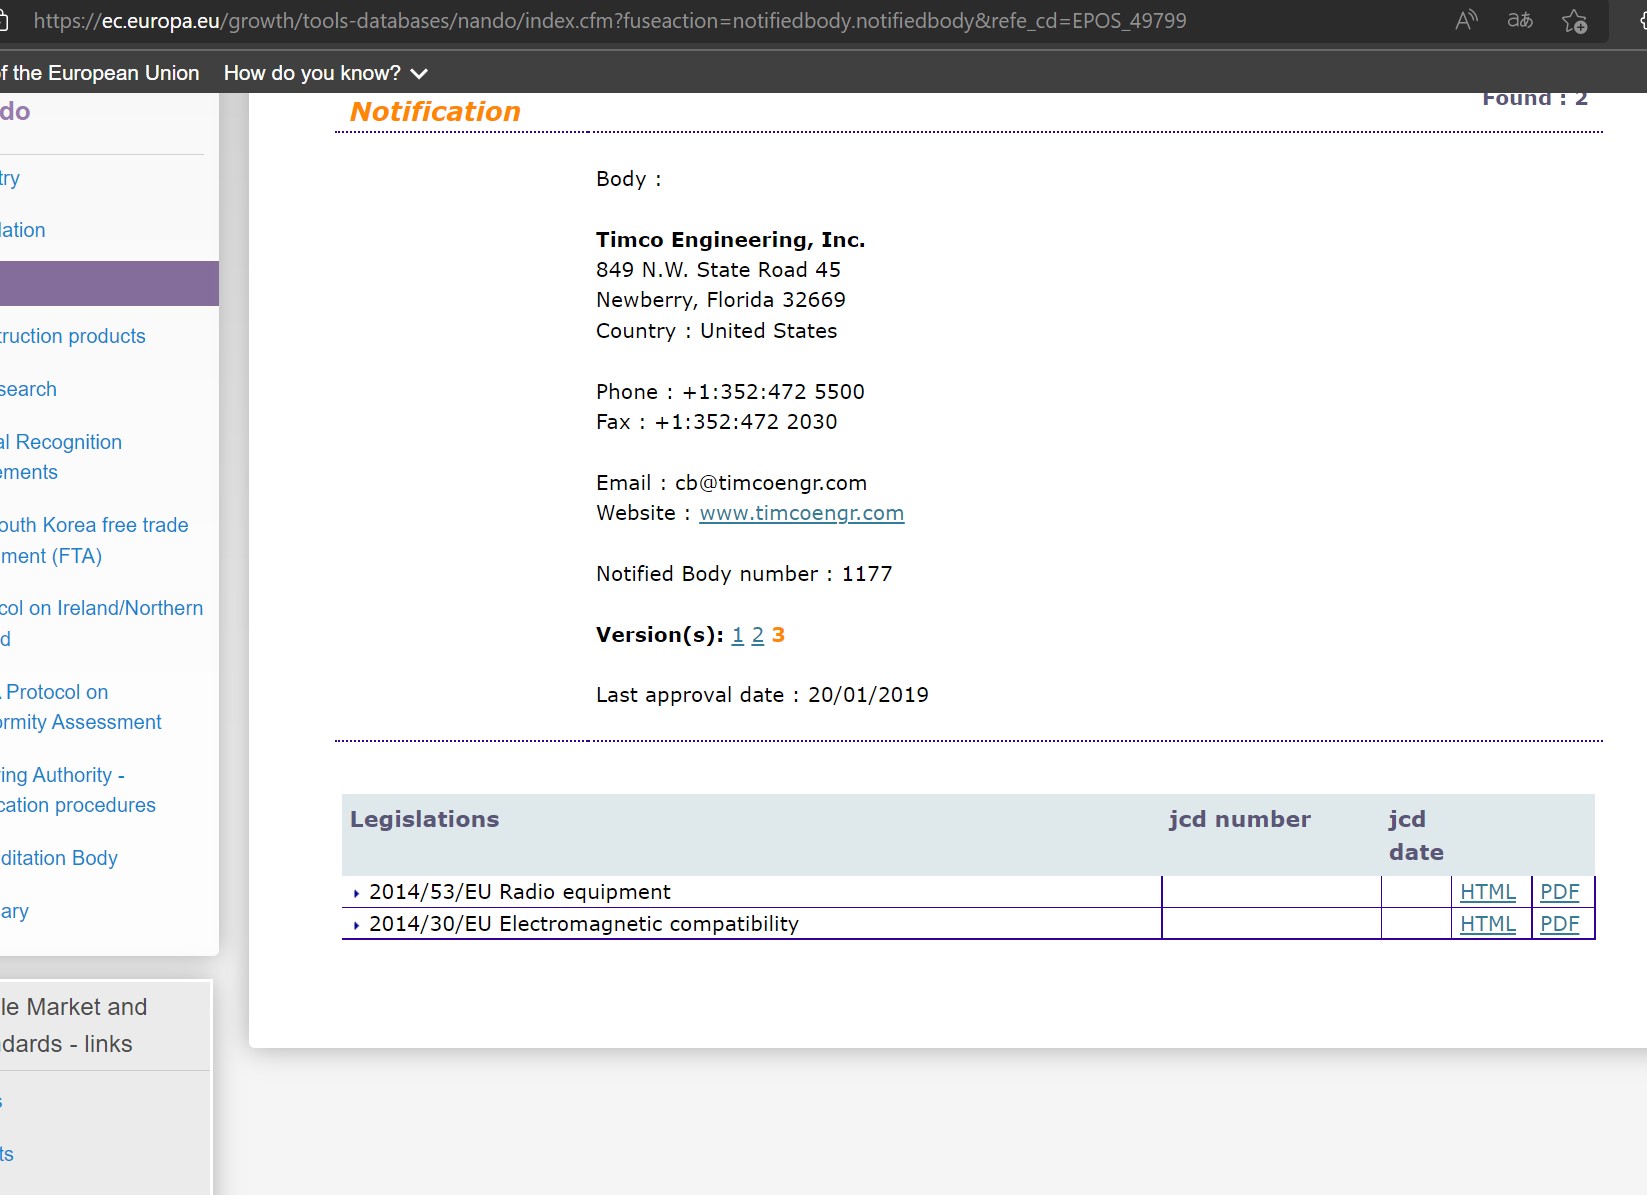Click the arrow bullet beside 2014/53/EU Radio equipment
The width and height of the screenshot is (1647, 1195).
tap(356, 893)
